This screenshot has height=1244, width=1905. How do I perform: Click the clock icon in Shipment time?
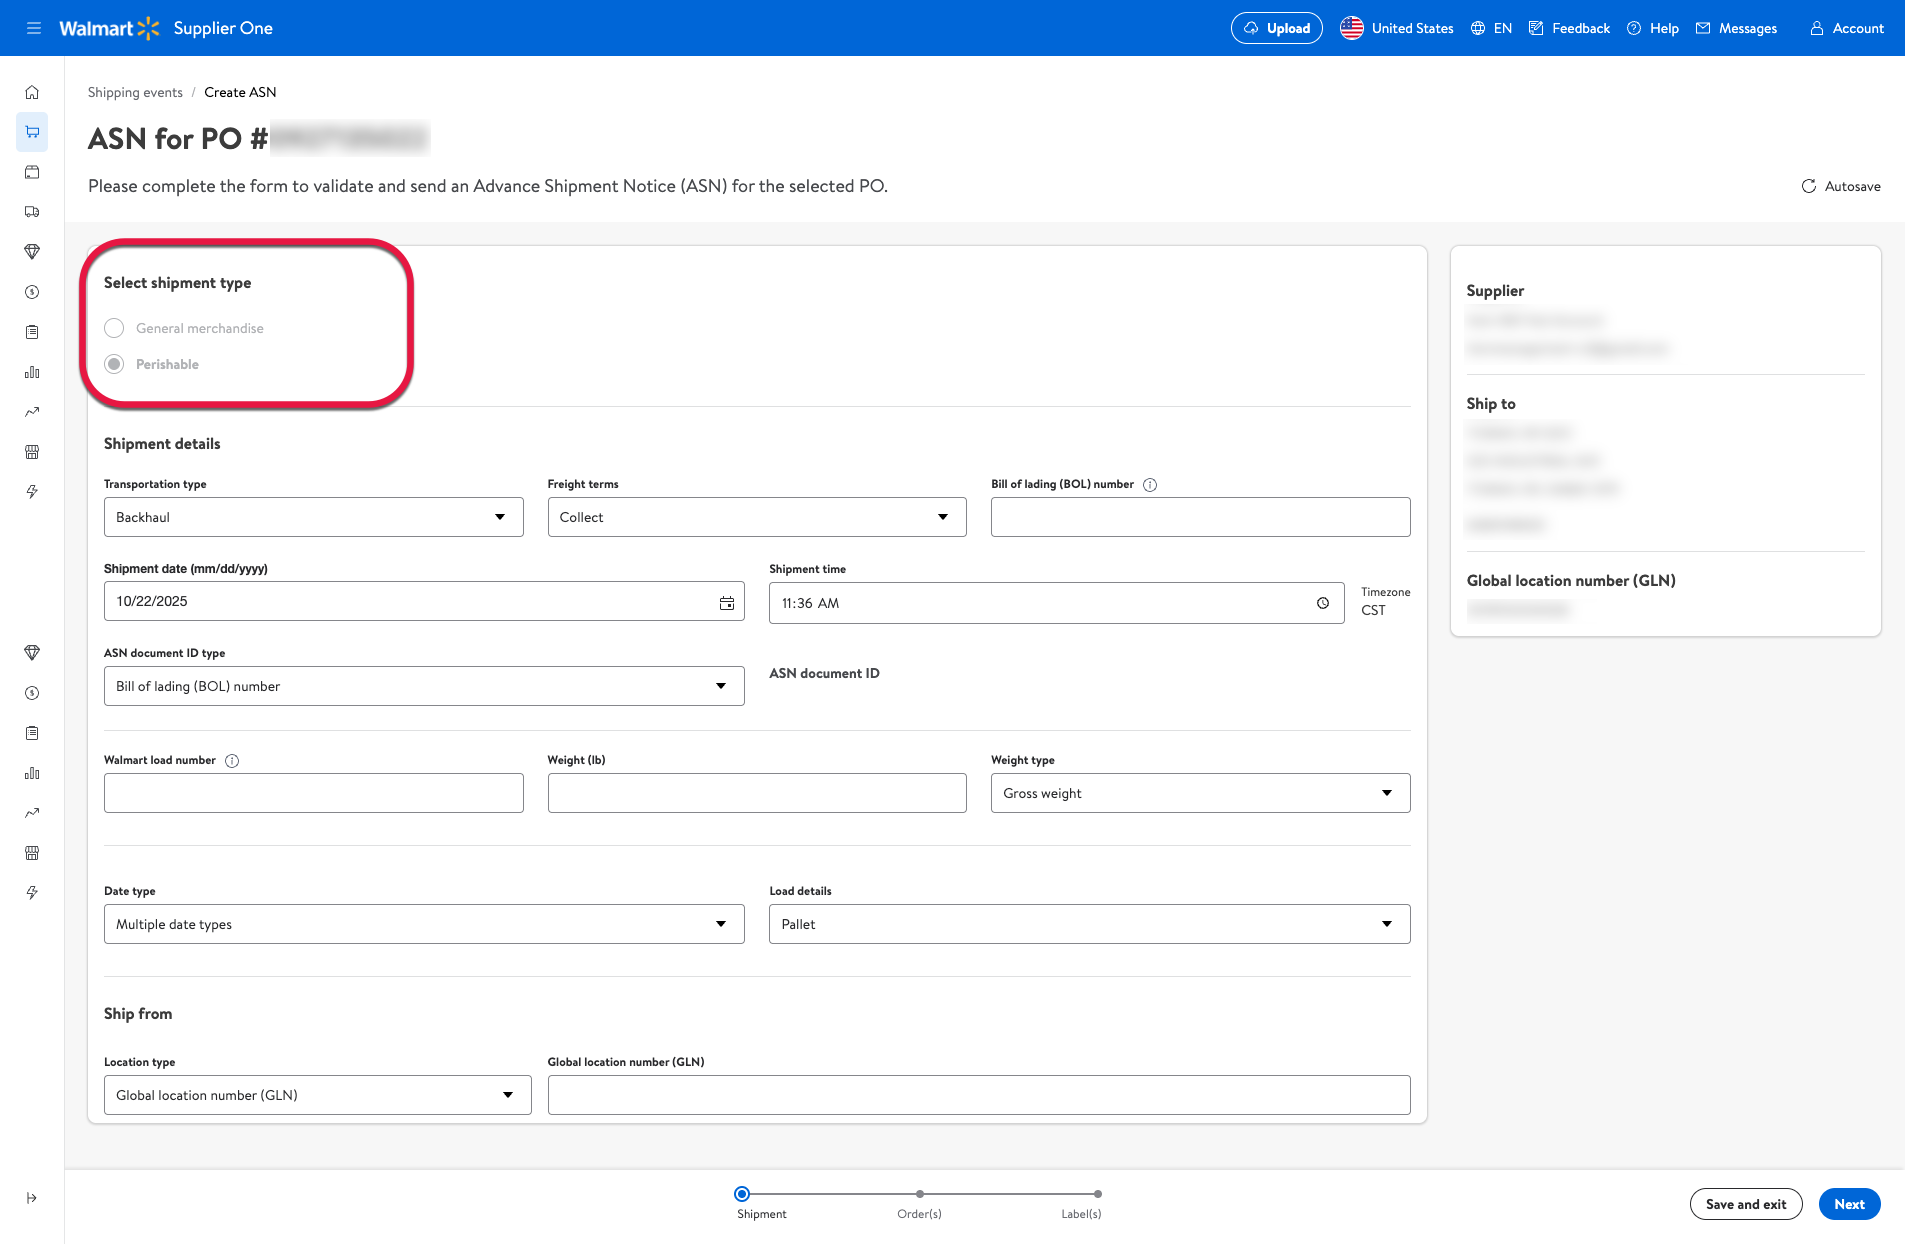click(1322, 603)
